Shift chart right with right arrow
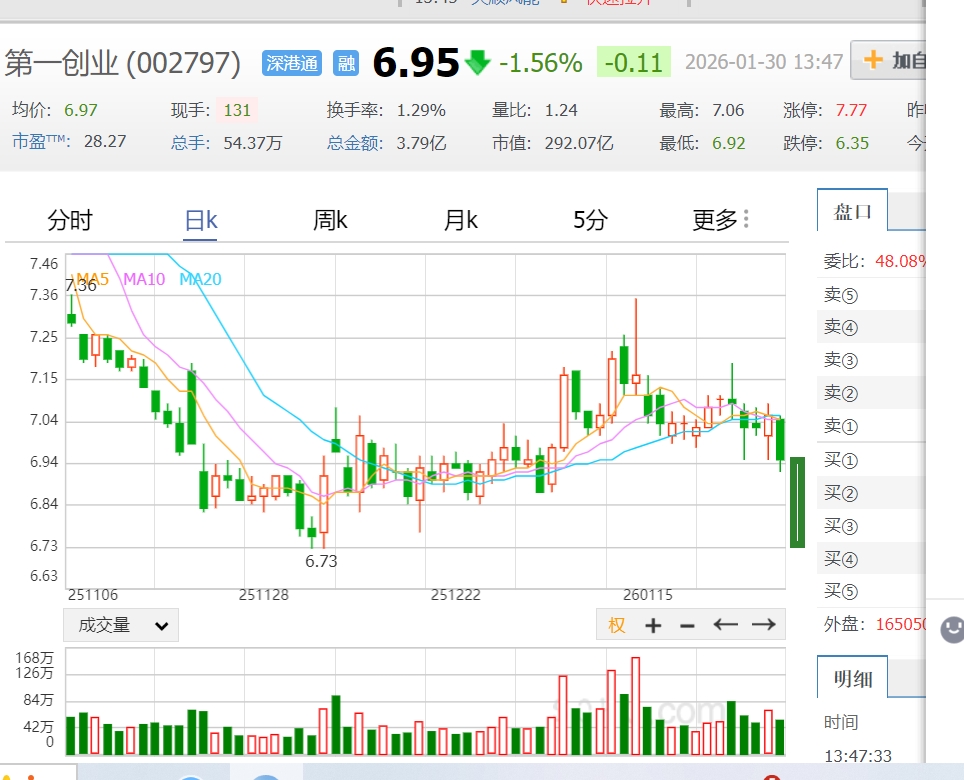 [764, 625]
